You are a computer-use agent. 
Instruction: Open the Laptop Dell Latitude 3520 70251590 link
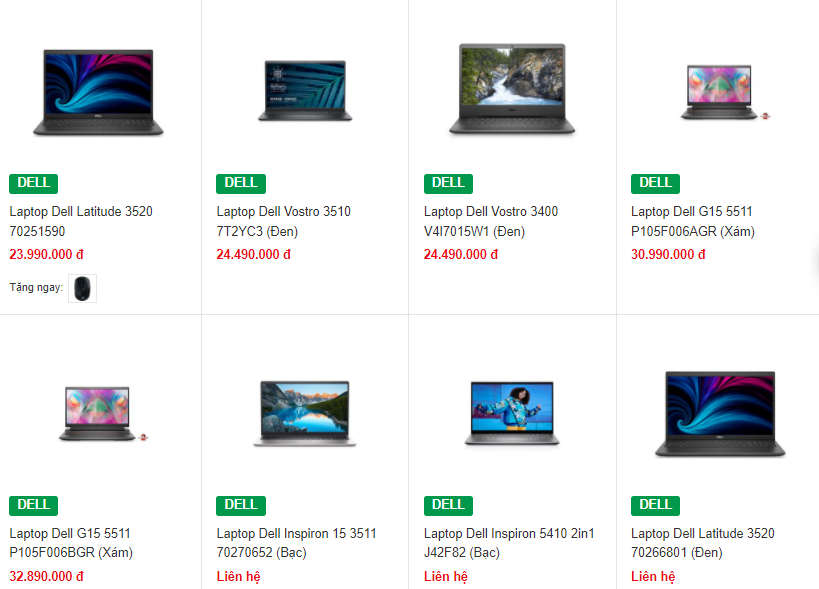coord(81,221)
